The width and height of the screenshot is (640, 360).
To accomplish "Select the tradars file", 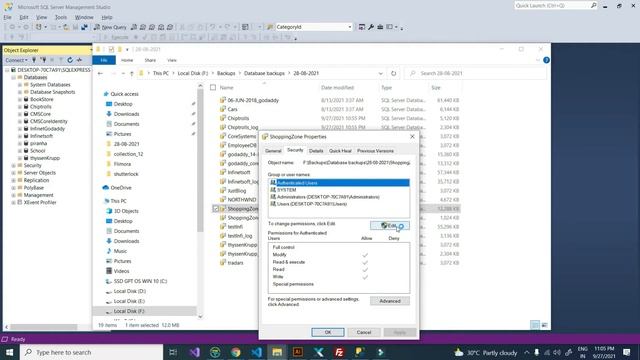I will (x=236, y=263).
